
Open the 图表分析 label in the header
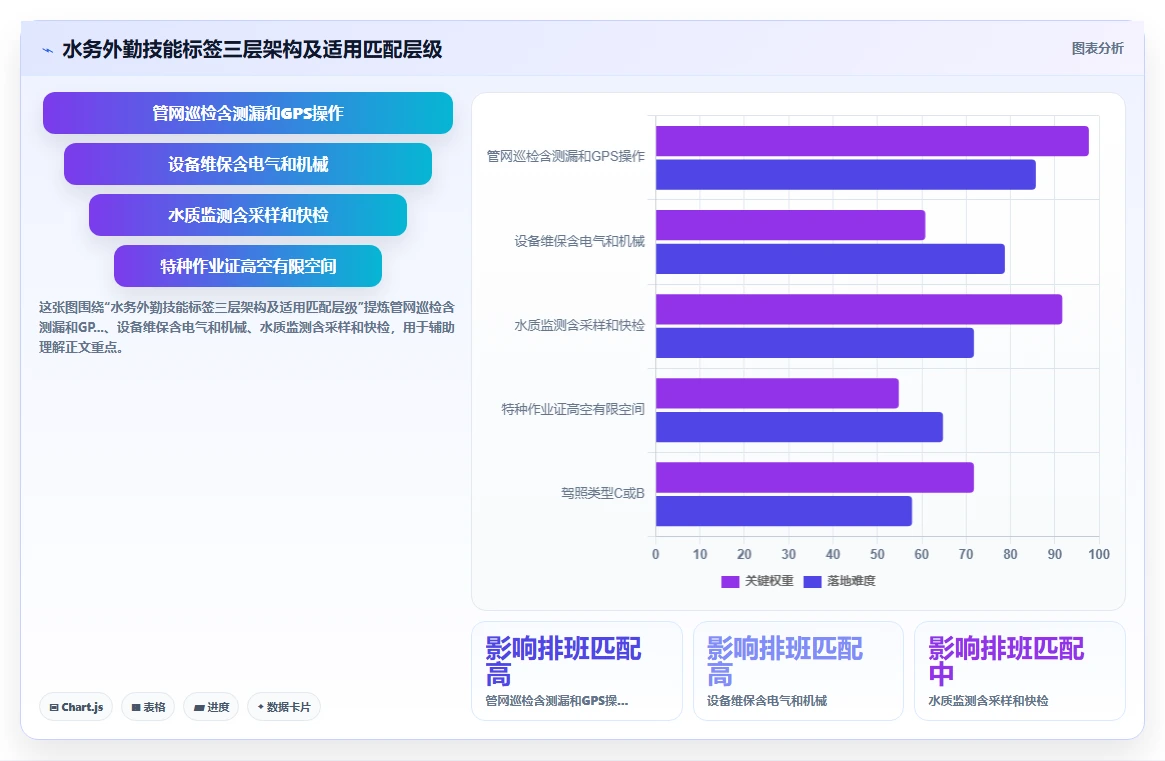pyautogui.click(x=1097, y=48)
